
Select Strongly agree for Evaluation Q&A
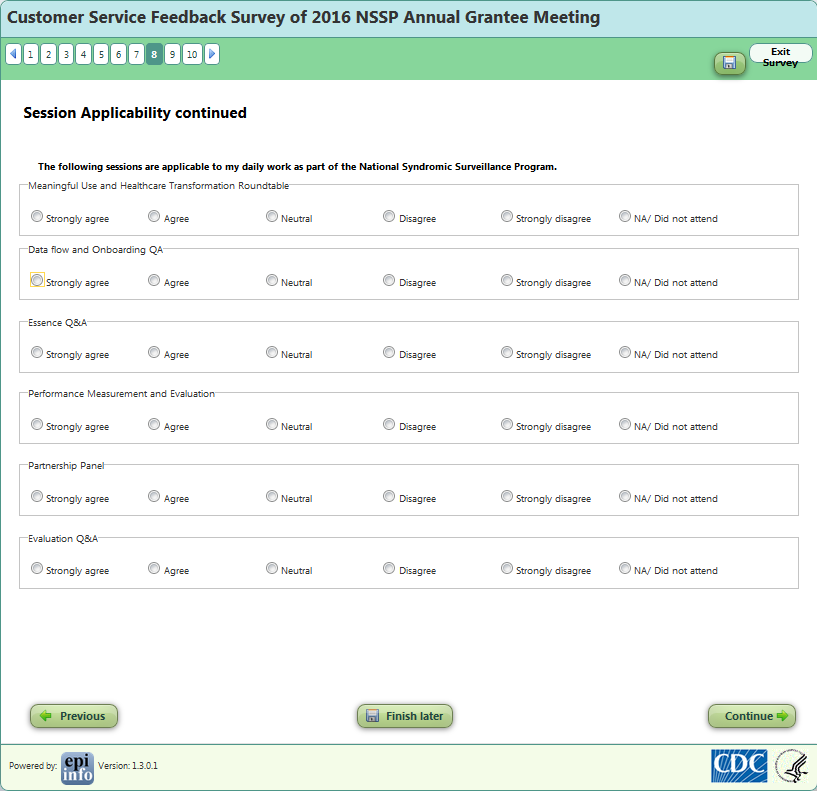pos(36,567)
